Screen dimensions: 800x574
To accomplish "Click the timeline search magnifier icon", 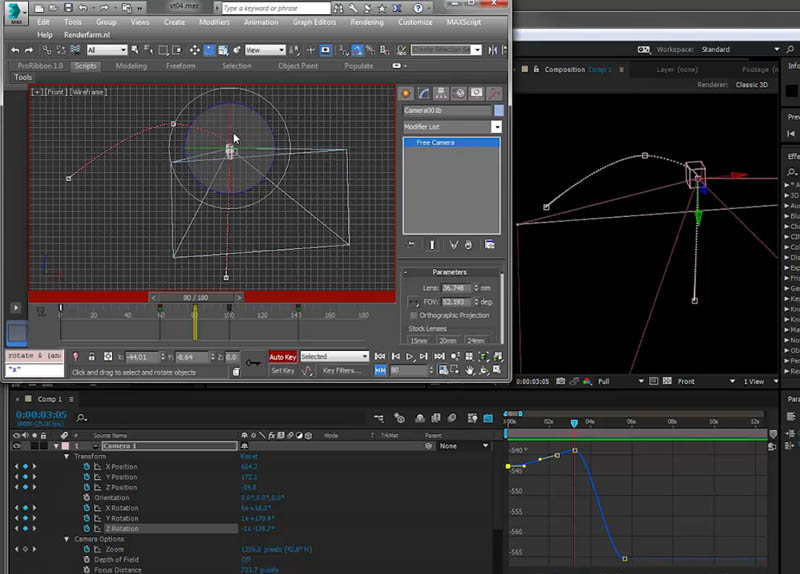I will (x=81, y=418).
